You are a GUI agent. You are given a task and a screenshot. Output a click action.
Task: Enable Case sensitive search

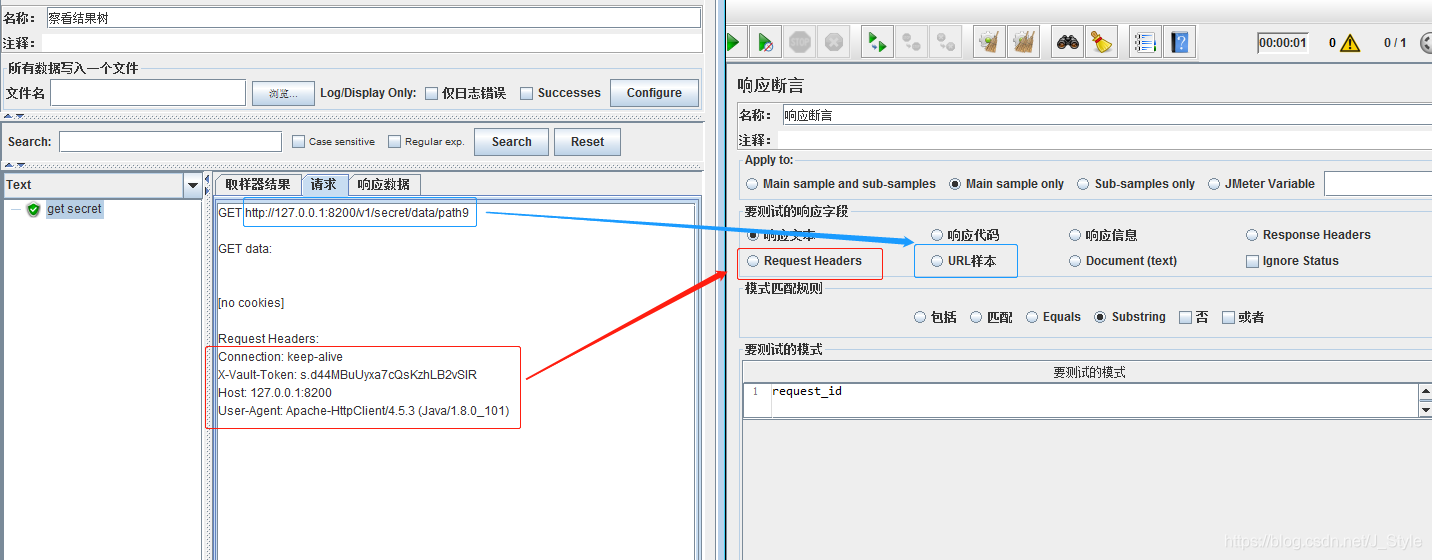tap(298, 142)
